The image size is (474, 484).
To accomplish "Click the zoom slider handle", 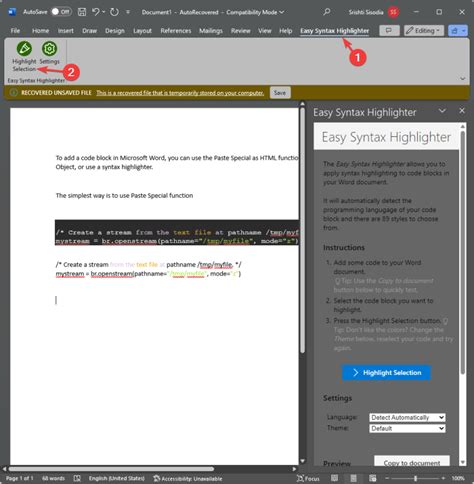I will point(415,478).
